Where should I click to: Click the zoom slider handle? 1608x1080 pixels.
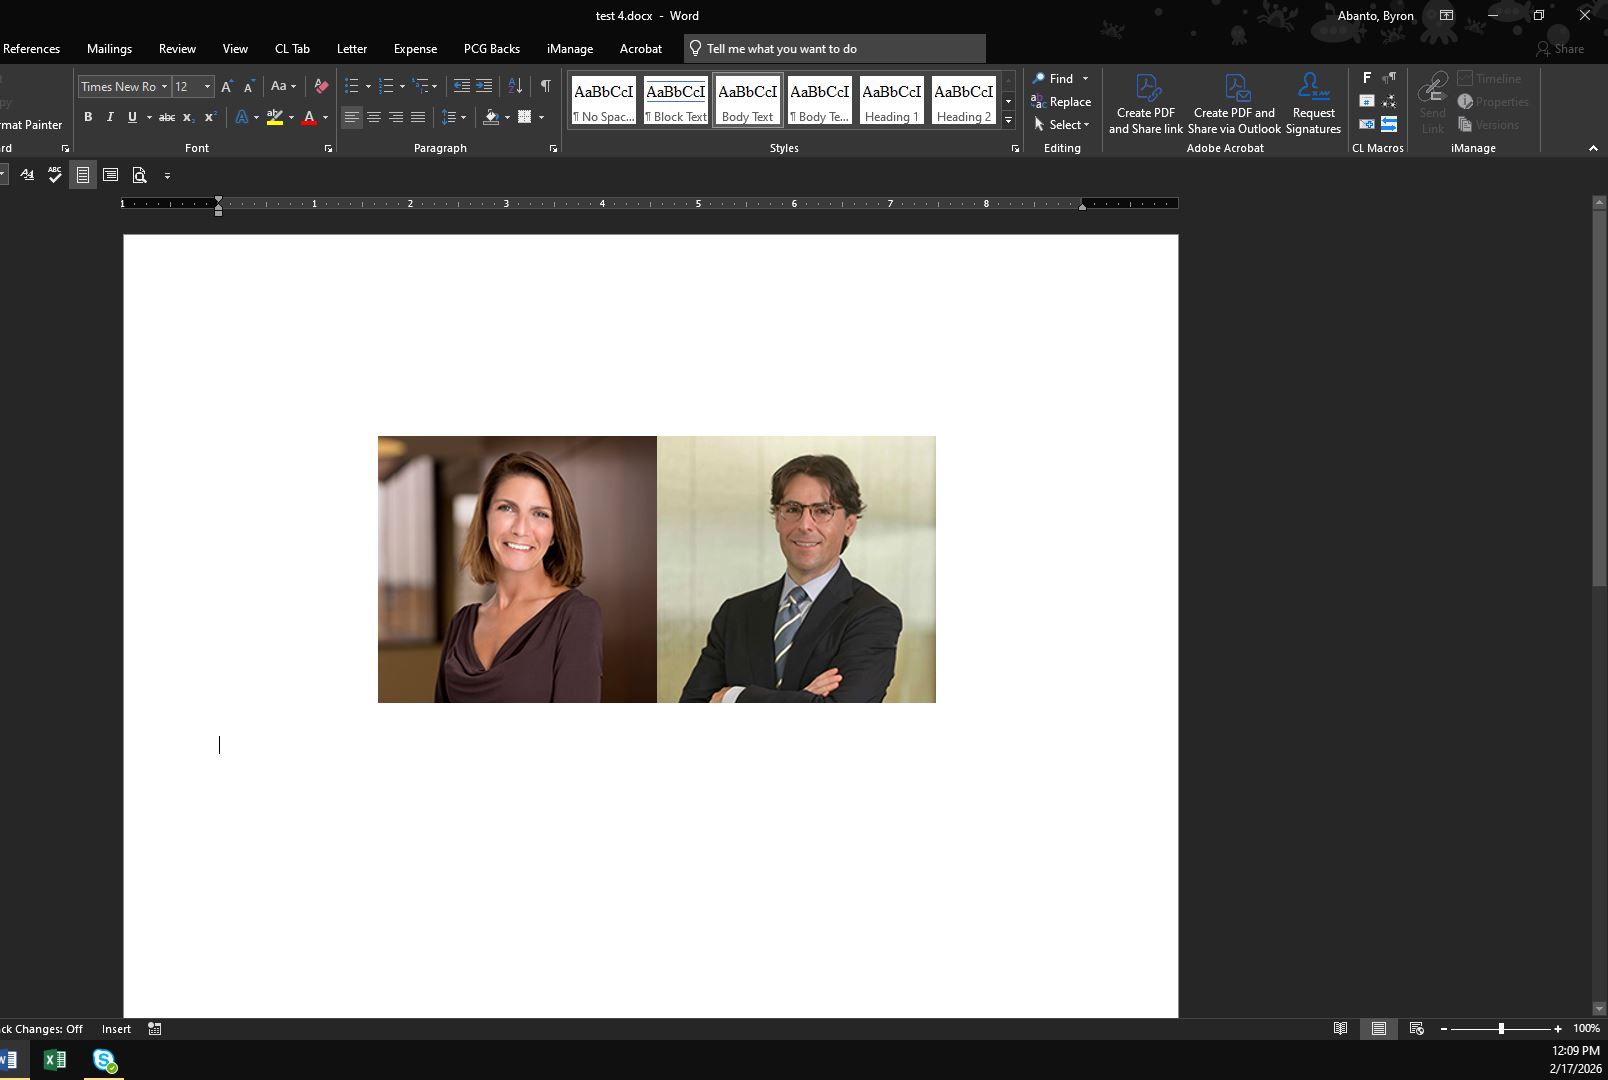(x=1501, y=1028)
